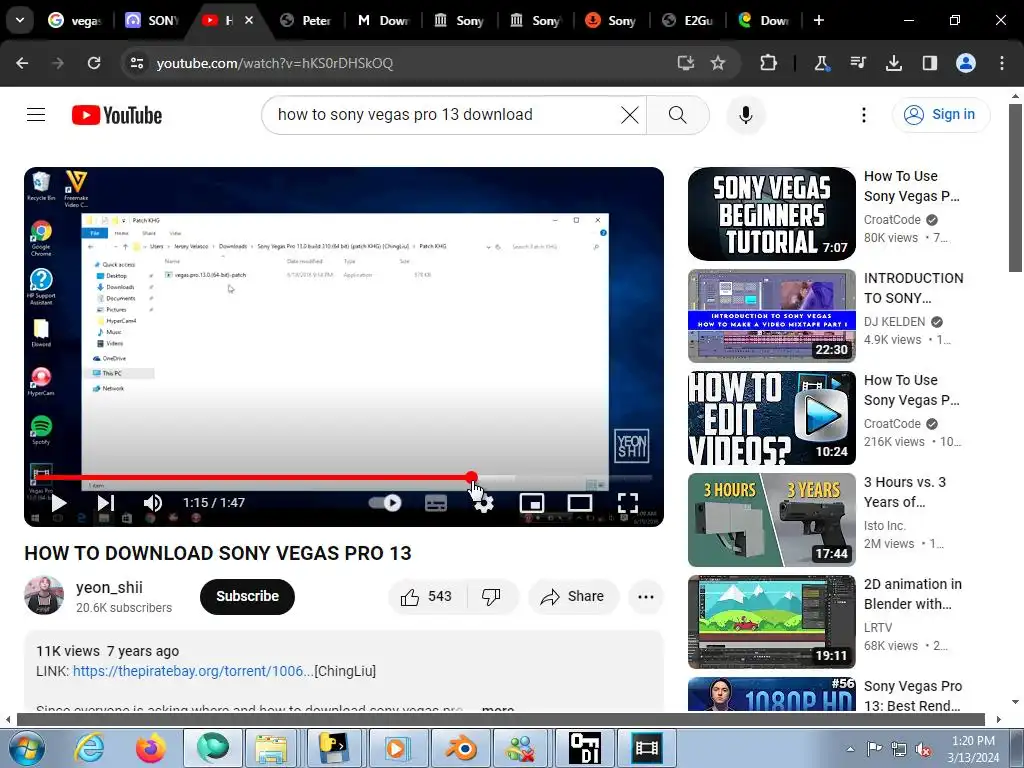Open Sony Vegas Beginners Tutorial thumbnail
The image size is (1024, 768).
tap(771, 214)
